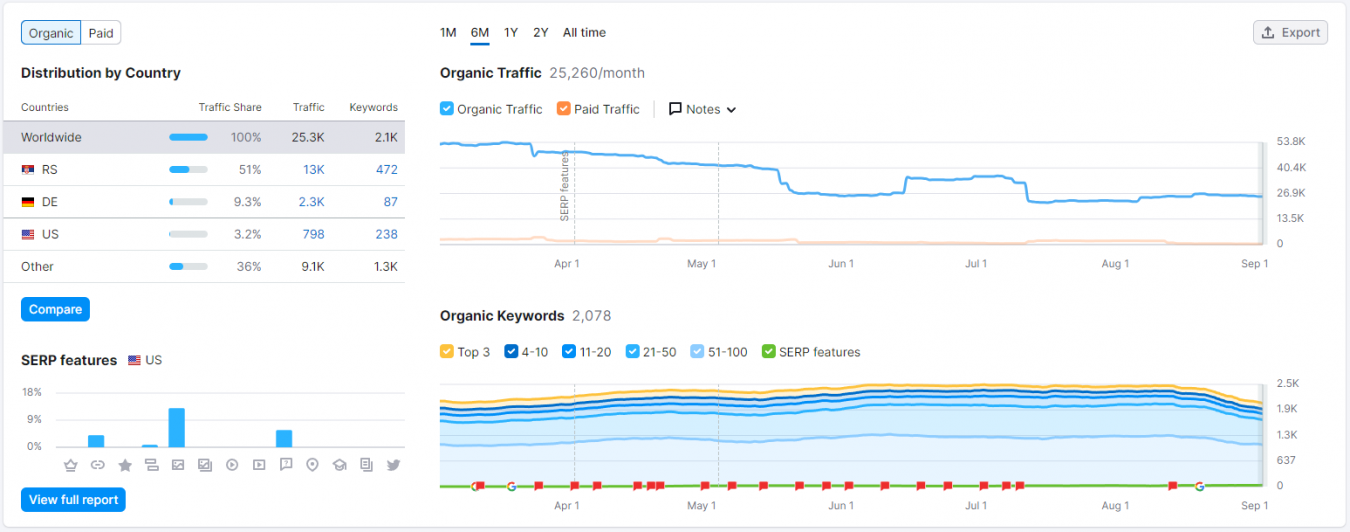Uncheck the Organic Traffic checkbox

(x=447, y=109)
